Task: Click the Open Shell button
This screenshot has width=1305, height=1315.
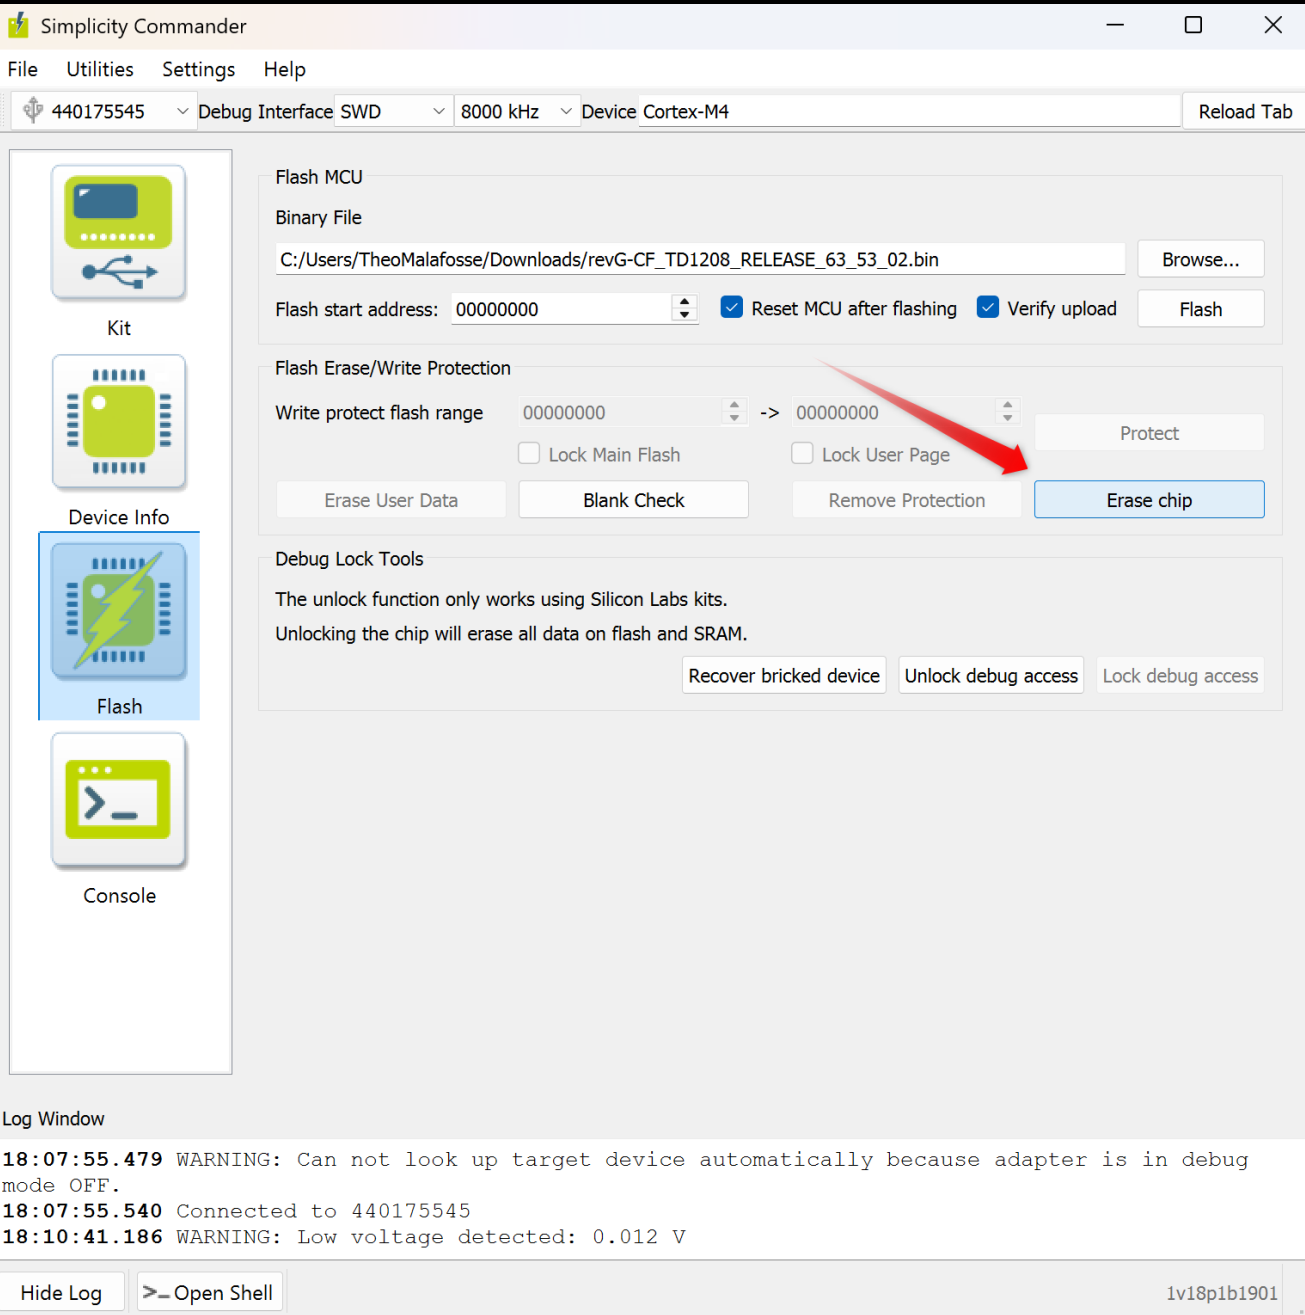Action: pos(210,1292)
